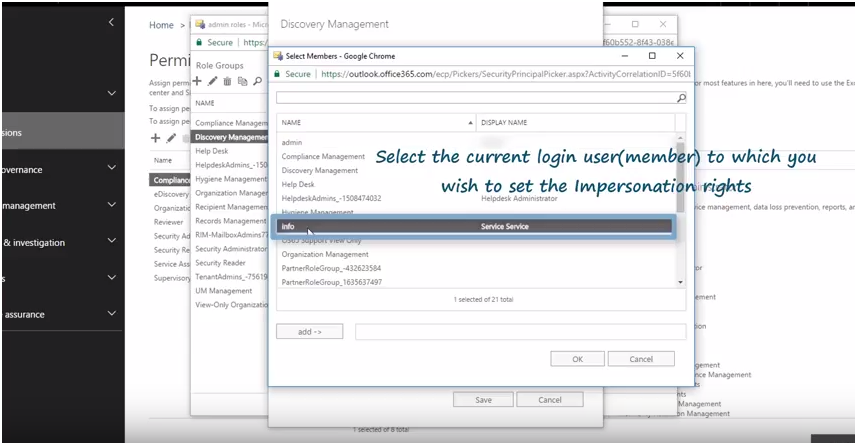Expand the '& investigation' sidebar section

[112, 241]
